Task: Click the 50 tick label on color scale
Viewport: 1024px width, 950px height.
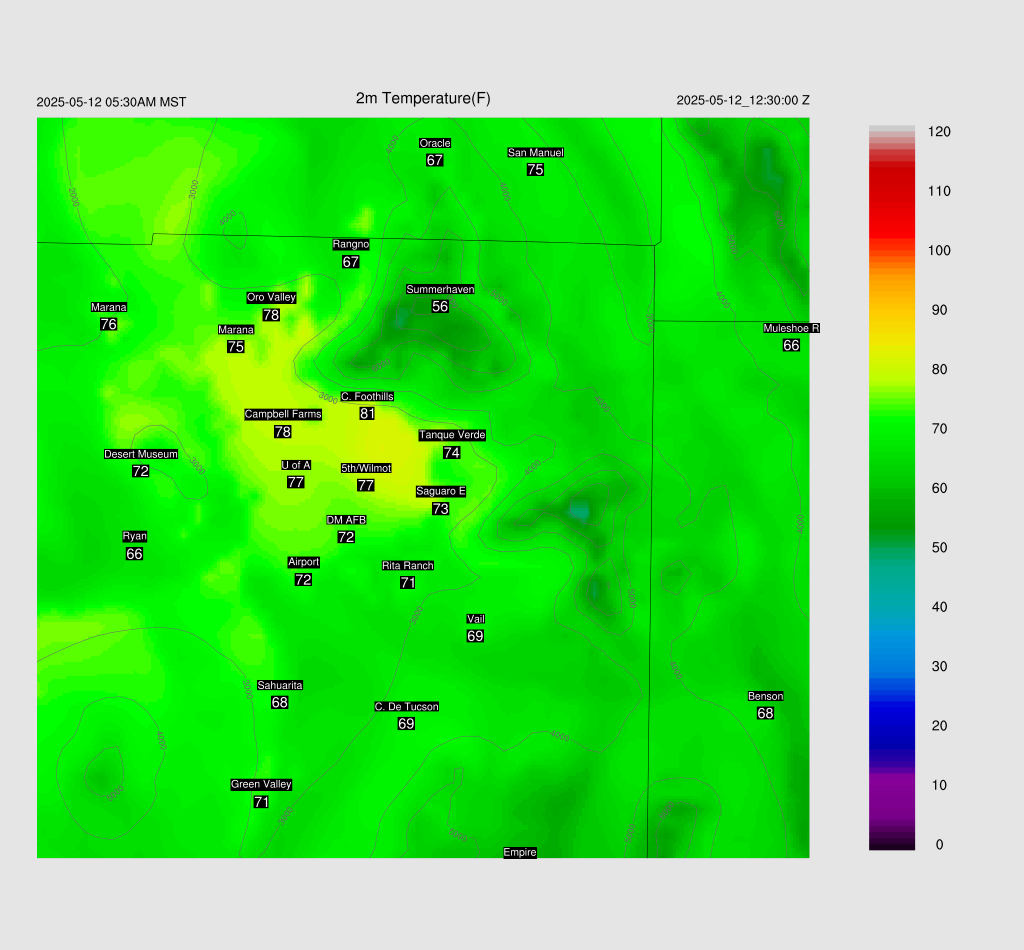Action: click(939, 548)
